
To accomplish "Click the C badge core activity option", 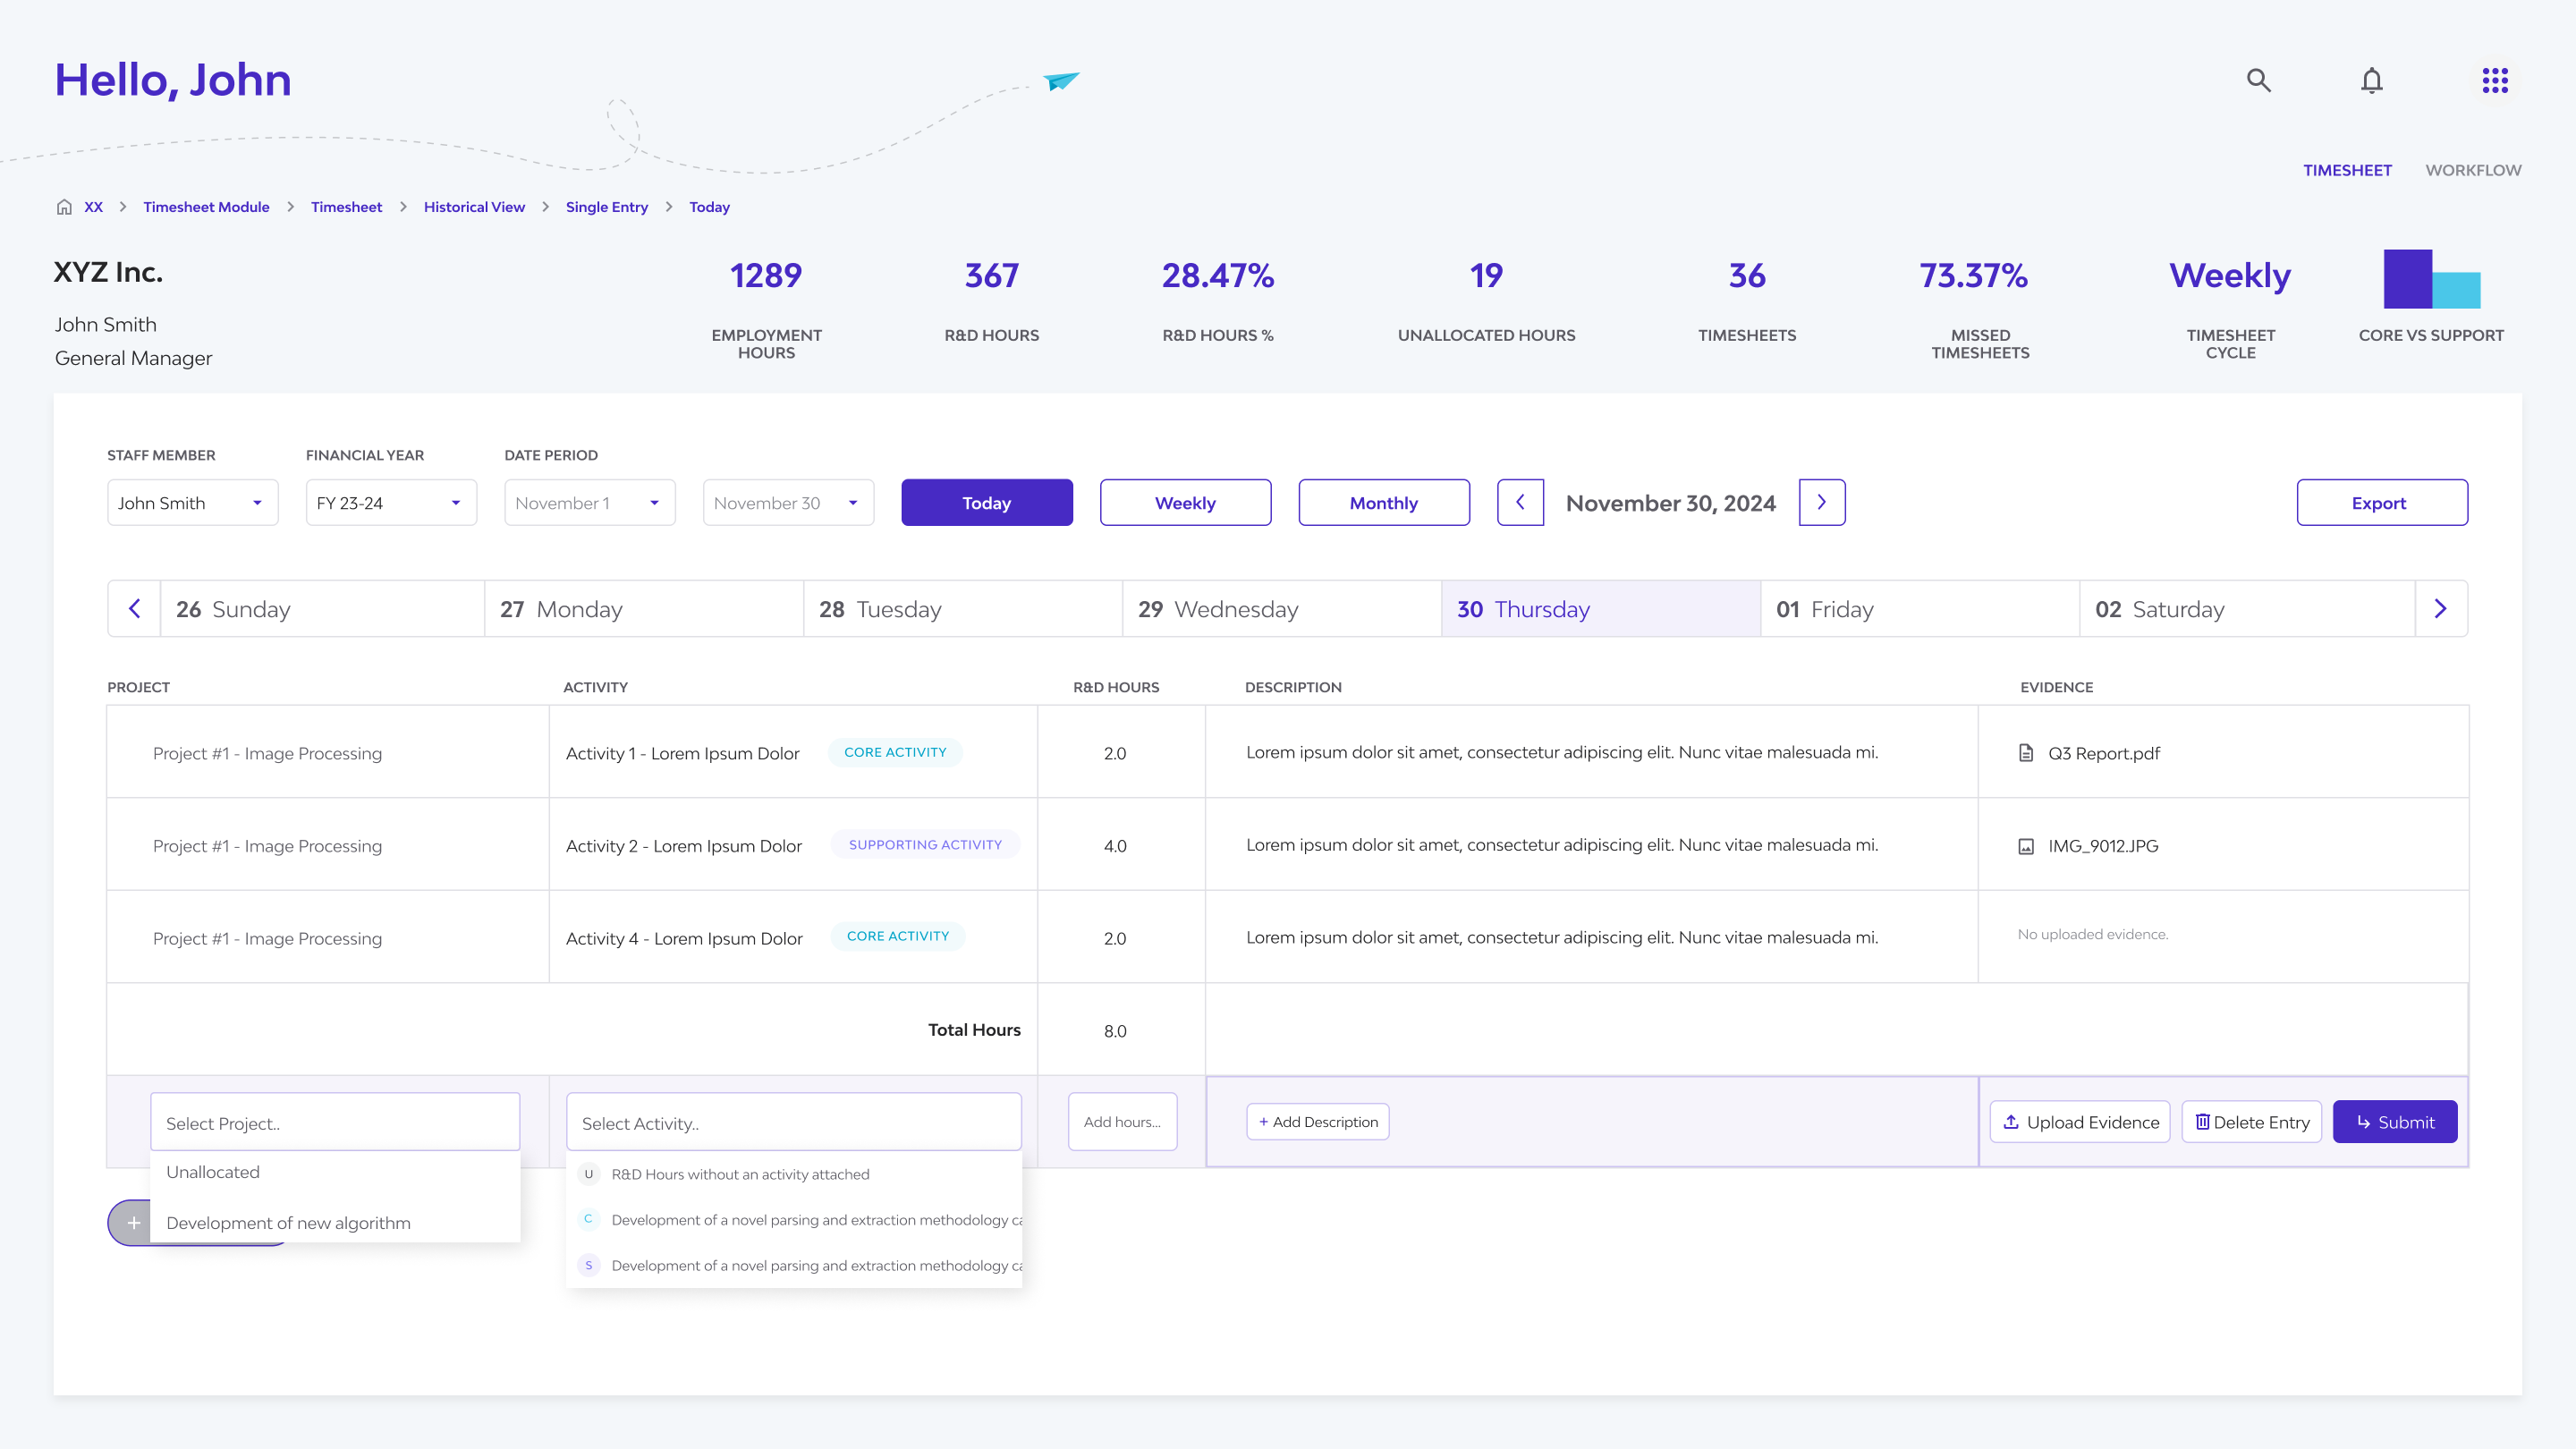I will pos(588,1219).
